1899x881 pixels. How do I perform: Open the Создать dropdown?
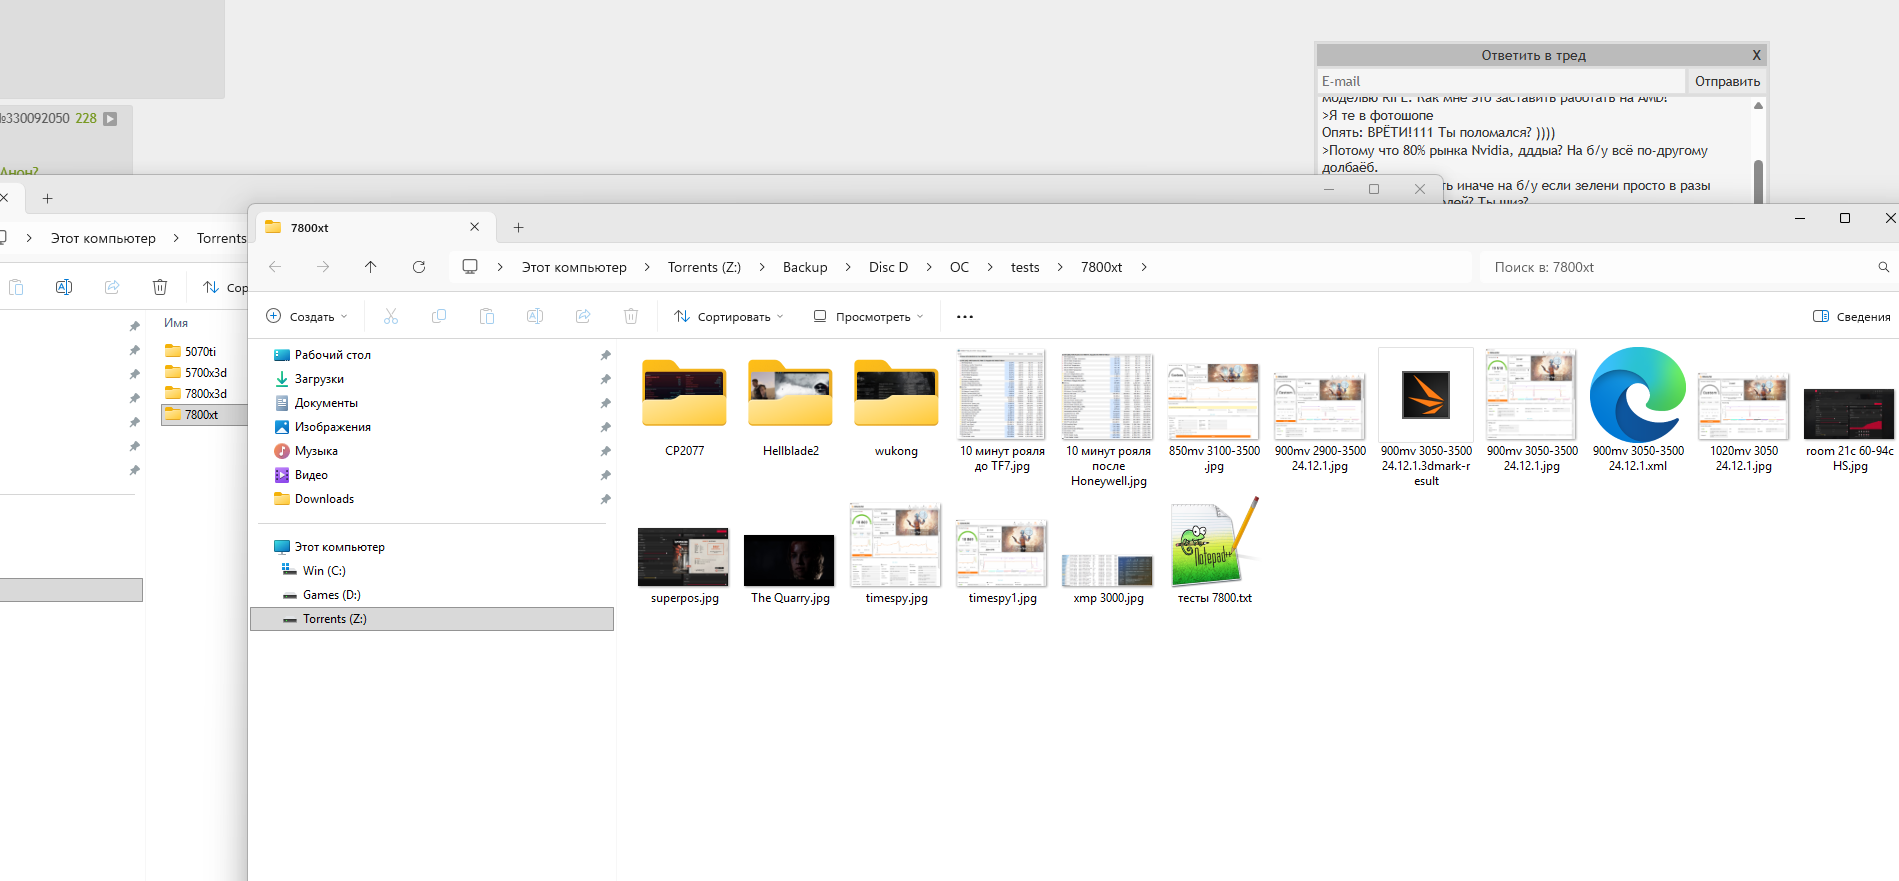pyautogui.click(x=307, y=317)
